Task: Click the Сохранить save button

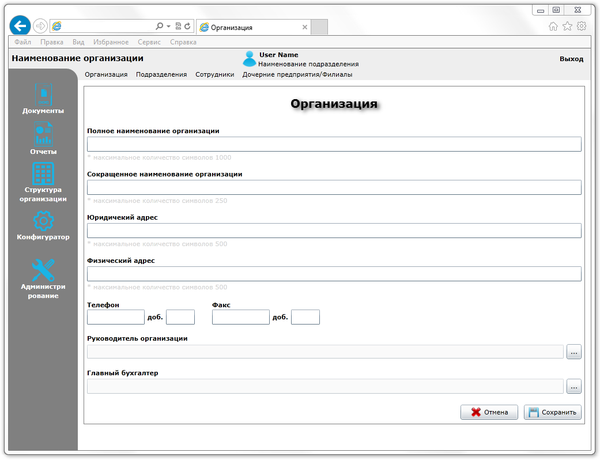Action: (x=553, y=412)
